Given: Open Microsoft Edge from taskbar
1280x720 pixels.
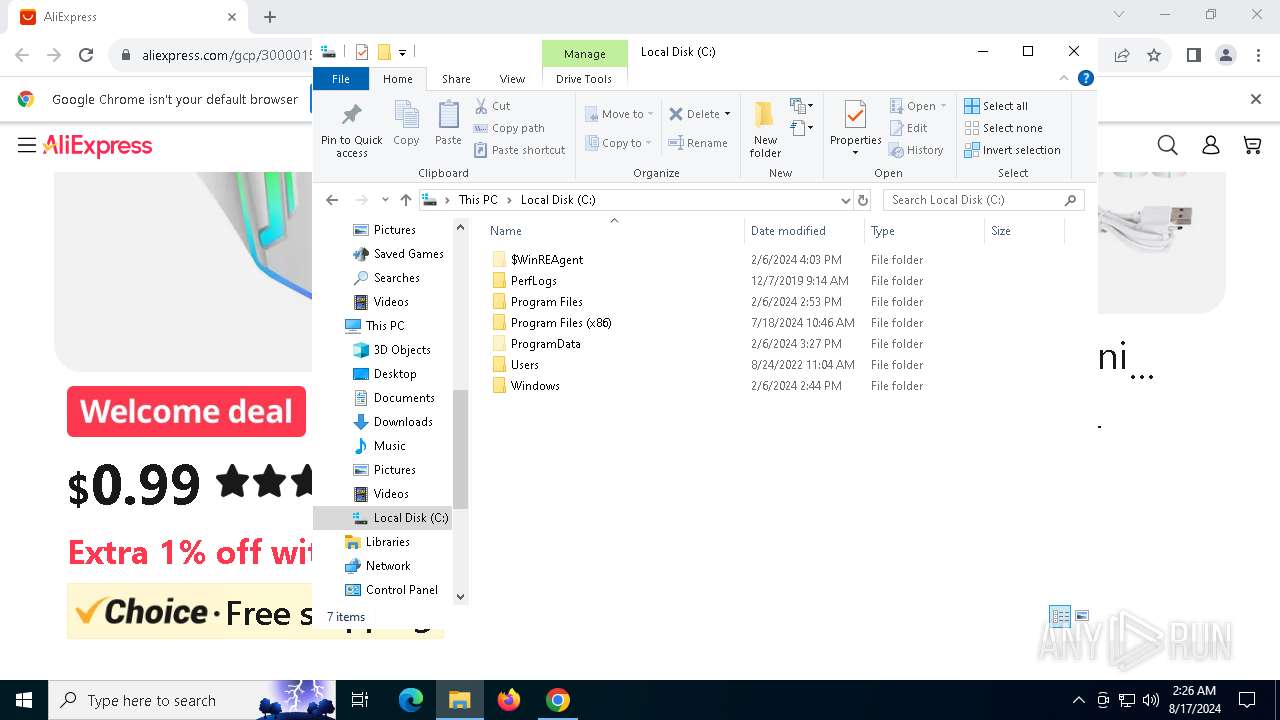Looking at the screenshot, I should [x=411, y=700].
